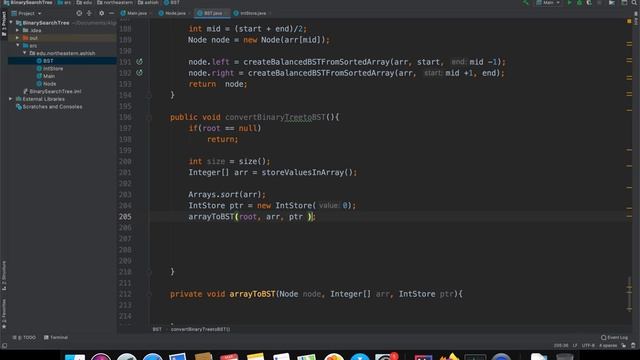The height and width of the screenshot is (360, 640).
Task: Run the Main configuration with green play icon
Action: [x=569, y=3]
